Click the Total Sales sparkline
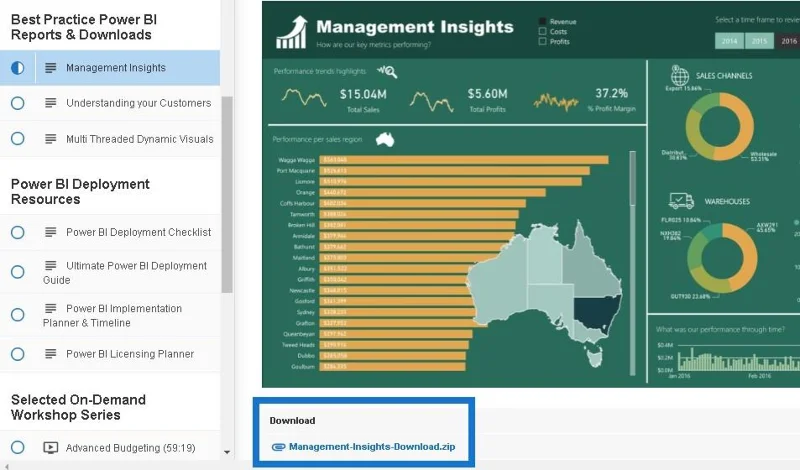 (304, 97)
